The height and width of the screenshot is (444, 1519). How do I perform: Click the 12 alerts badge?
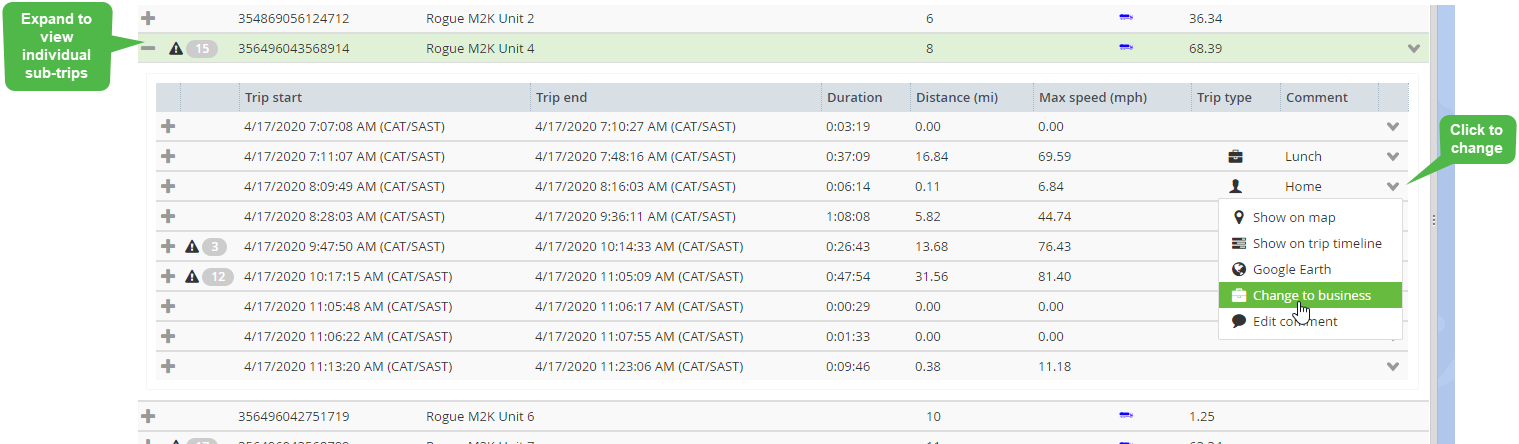pos(219,276)
